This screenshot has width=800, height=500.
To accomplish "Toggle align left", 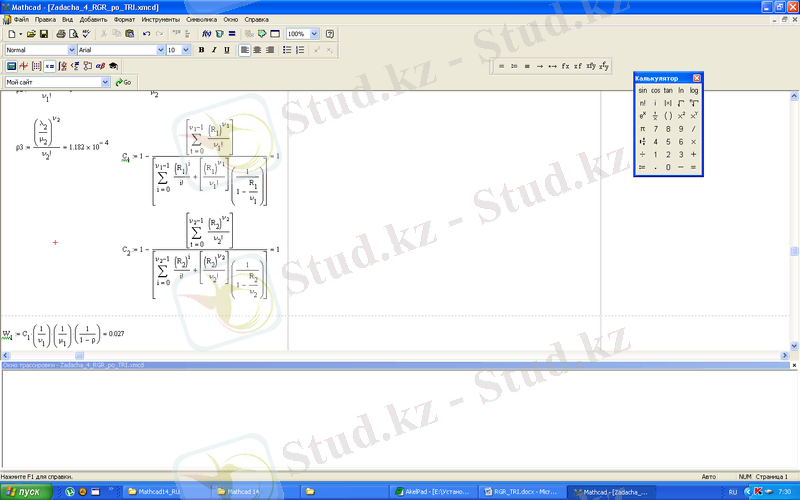I will coord(244,50).
